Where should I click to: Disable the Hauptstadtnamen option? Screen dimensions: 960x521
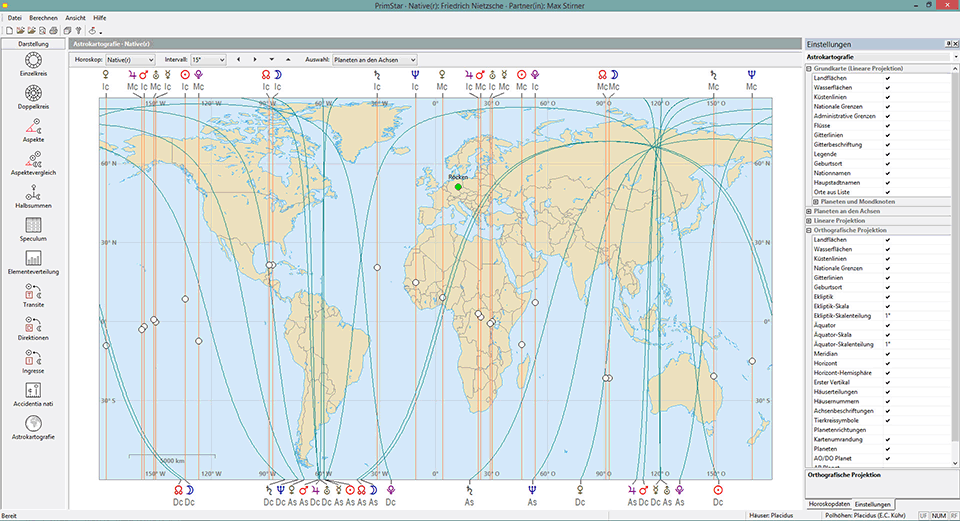[x=887, y=182]
